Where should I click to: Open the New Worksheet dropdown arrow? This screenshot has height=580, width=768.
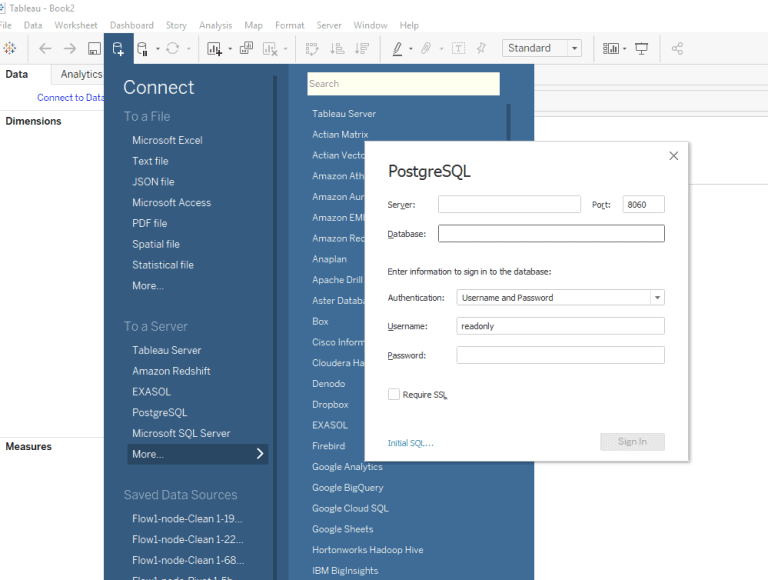coord(230,48)
